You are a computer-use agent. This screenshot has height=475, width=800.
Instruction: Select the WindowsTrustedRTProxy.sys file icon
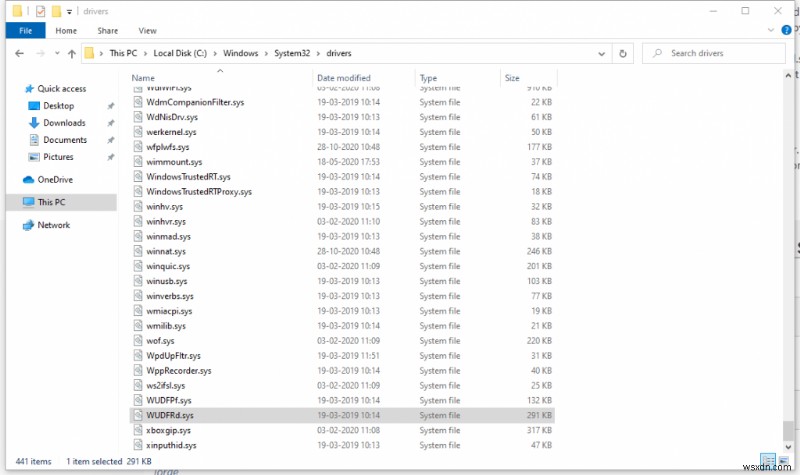[138, 191]
